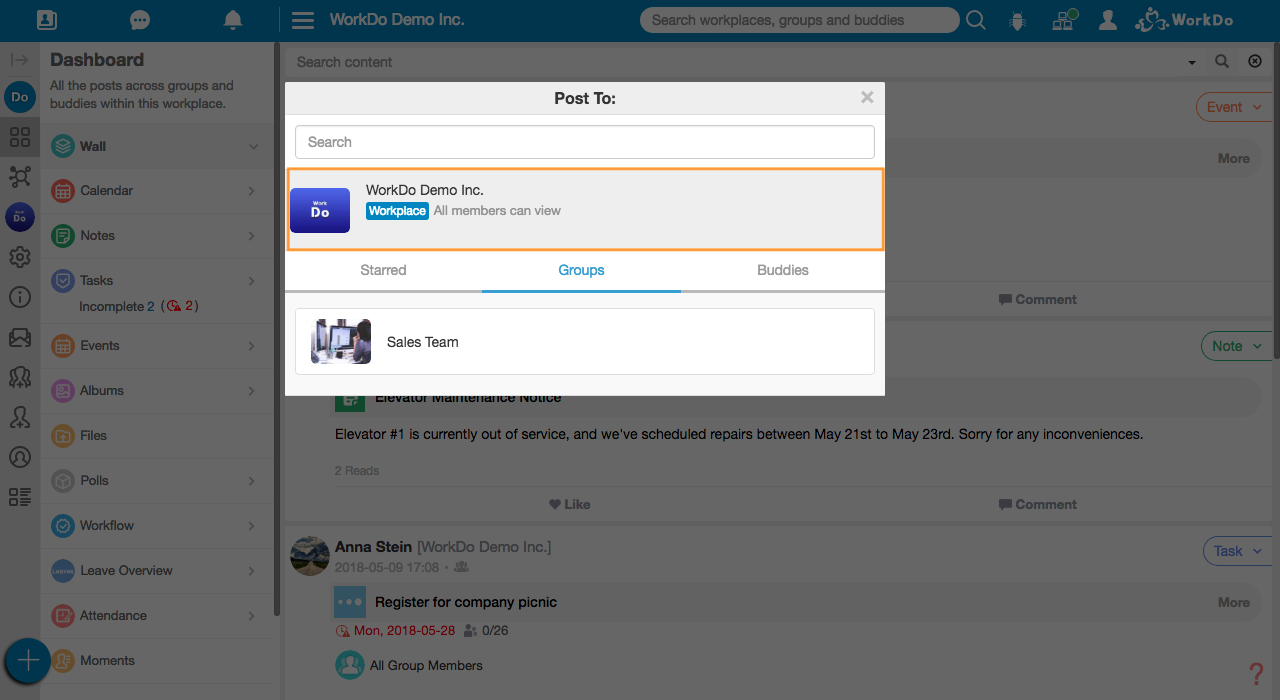Screen dimensions: 1280x700
Task: Switch to the Buddies tab
Action: point(783,270)
